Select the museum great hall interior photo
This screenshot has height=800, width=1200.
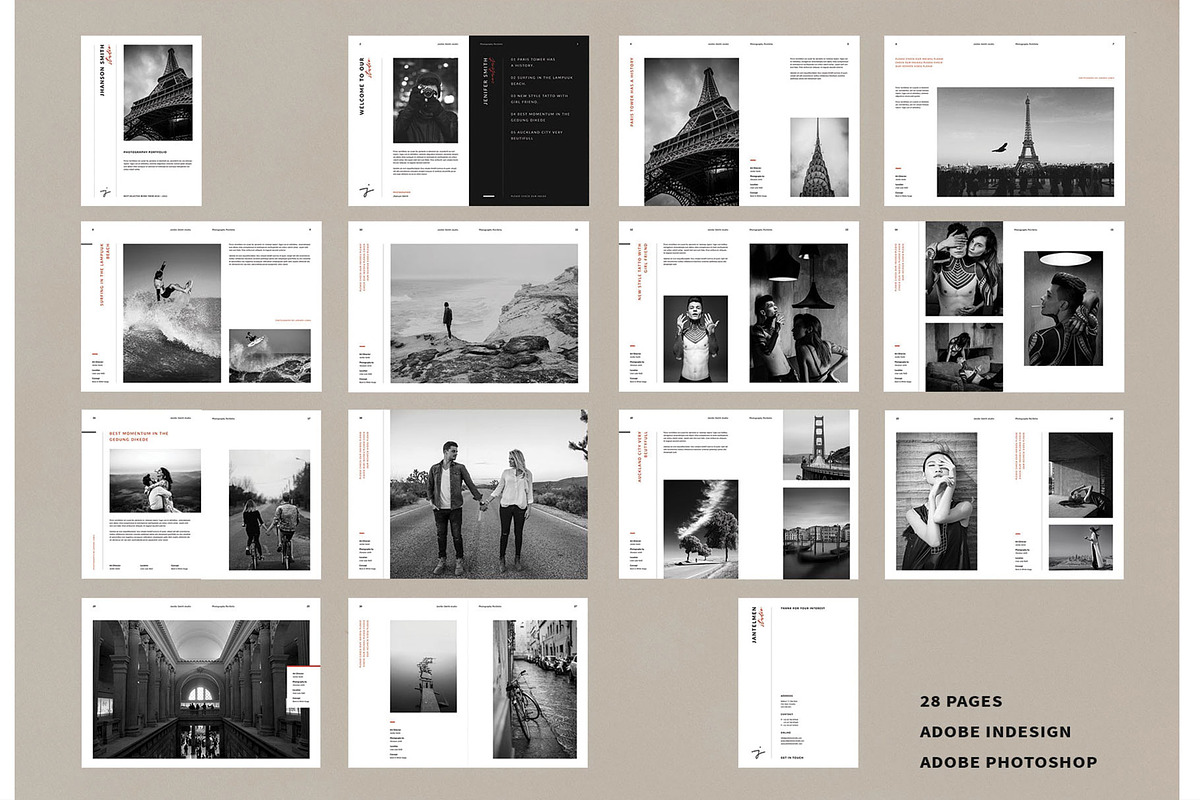[201, 689]
